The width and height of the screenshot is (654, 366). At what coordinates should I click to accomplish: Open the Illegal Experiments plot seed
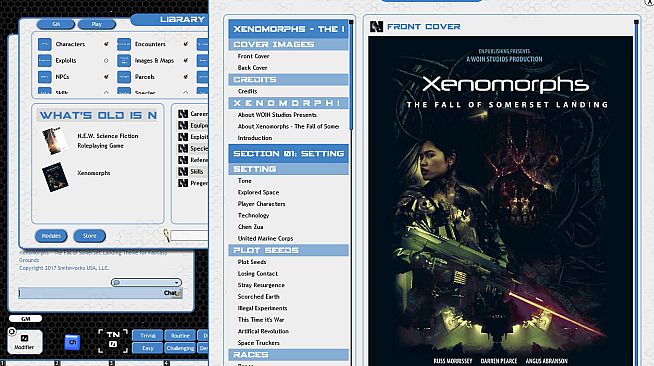pyautogui.click(x=262, y=308)
